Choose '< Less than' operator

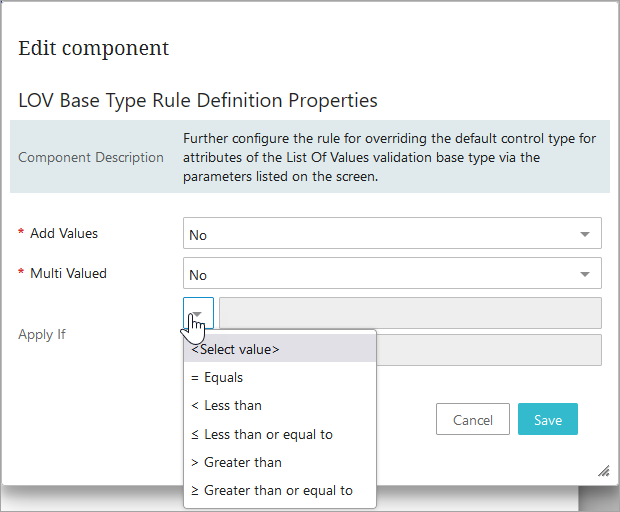(x=280, y=406)
